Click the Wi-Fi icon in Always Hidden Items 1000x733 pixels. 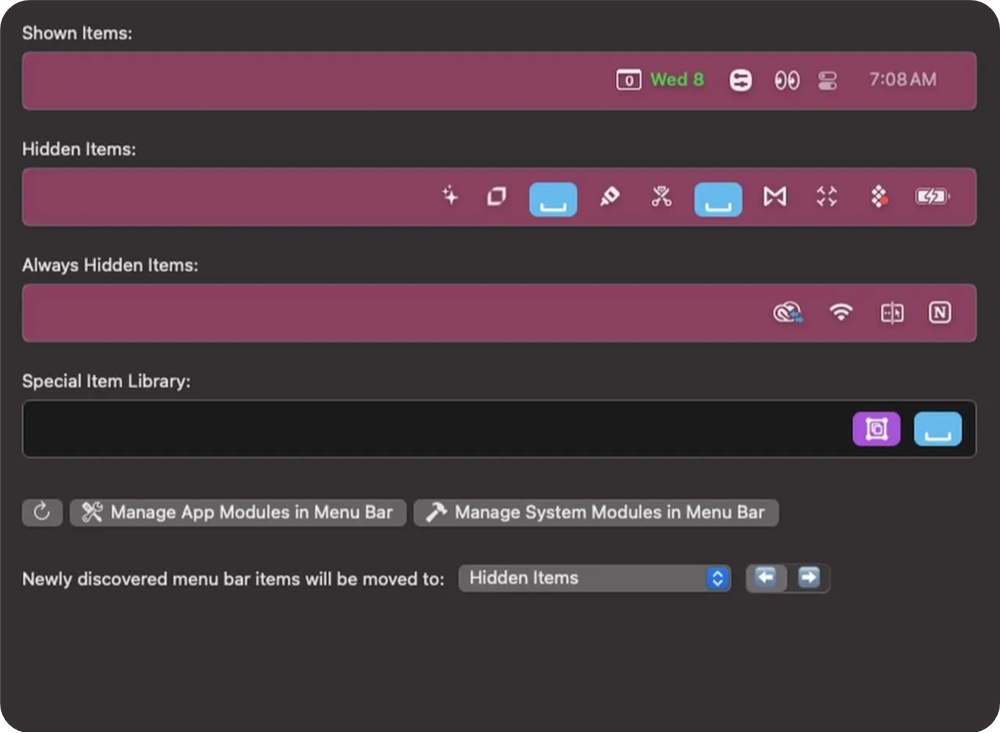[x=841, y=312]
